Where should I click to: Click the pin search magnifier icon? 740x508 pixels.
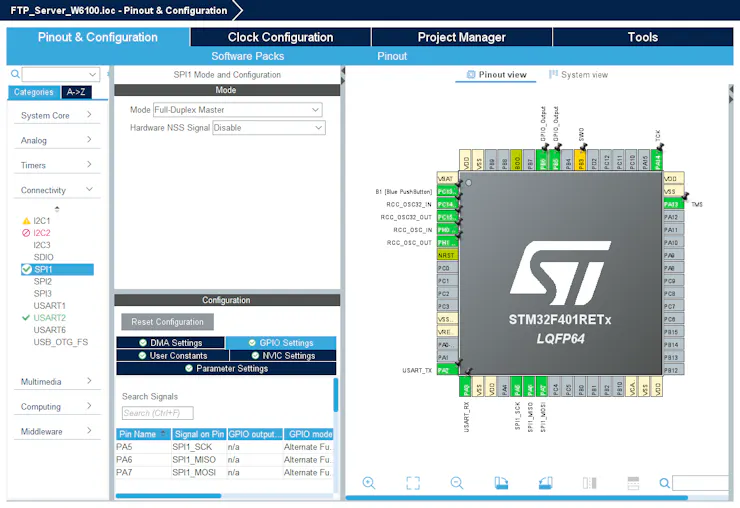coord(664,483)
